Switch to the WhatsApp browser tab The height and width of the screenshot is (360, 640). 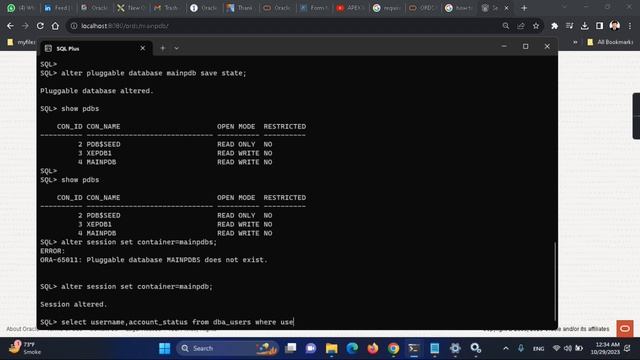pos(21,8)
